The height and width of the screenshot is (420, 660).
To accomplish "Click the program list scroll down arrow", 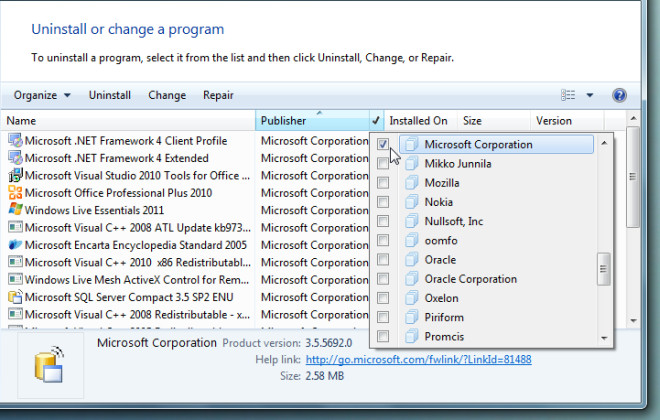I will tap(633, 321).
